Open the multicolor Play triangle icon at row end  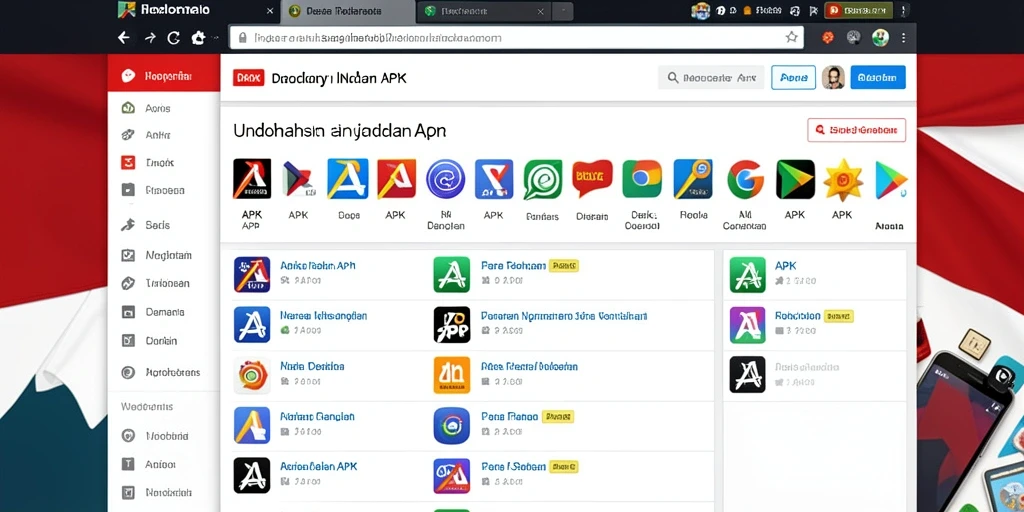pos(891,180)
